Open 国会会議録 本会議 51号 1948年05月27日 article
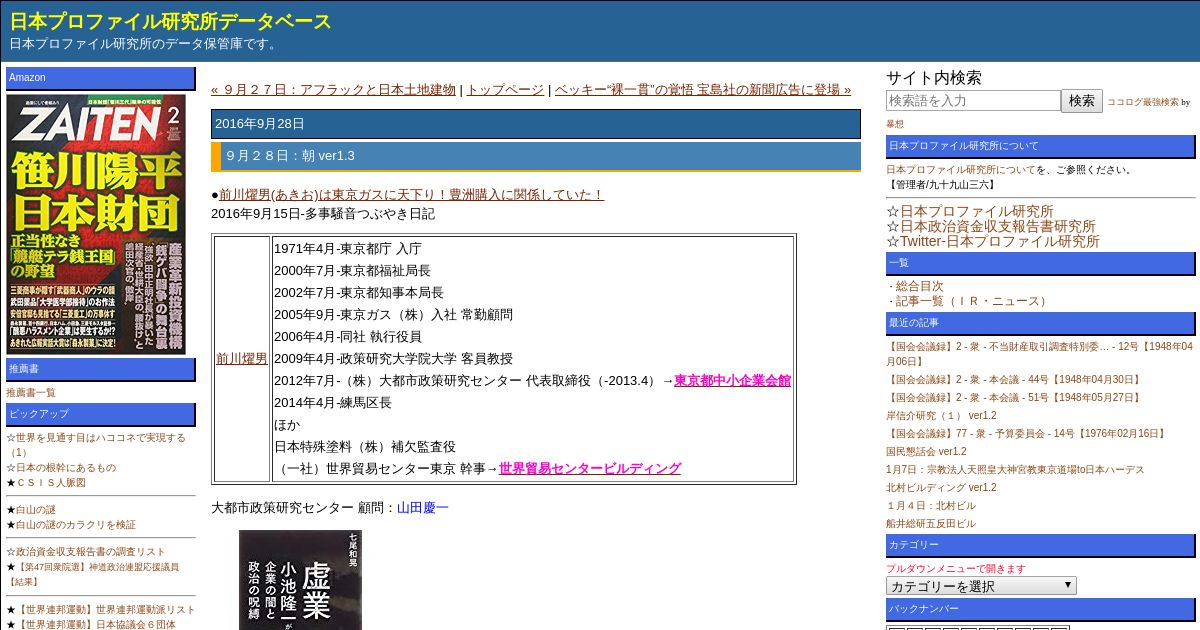The width and height of the screenshot is (1200, 630). coord(1014,398)
